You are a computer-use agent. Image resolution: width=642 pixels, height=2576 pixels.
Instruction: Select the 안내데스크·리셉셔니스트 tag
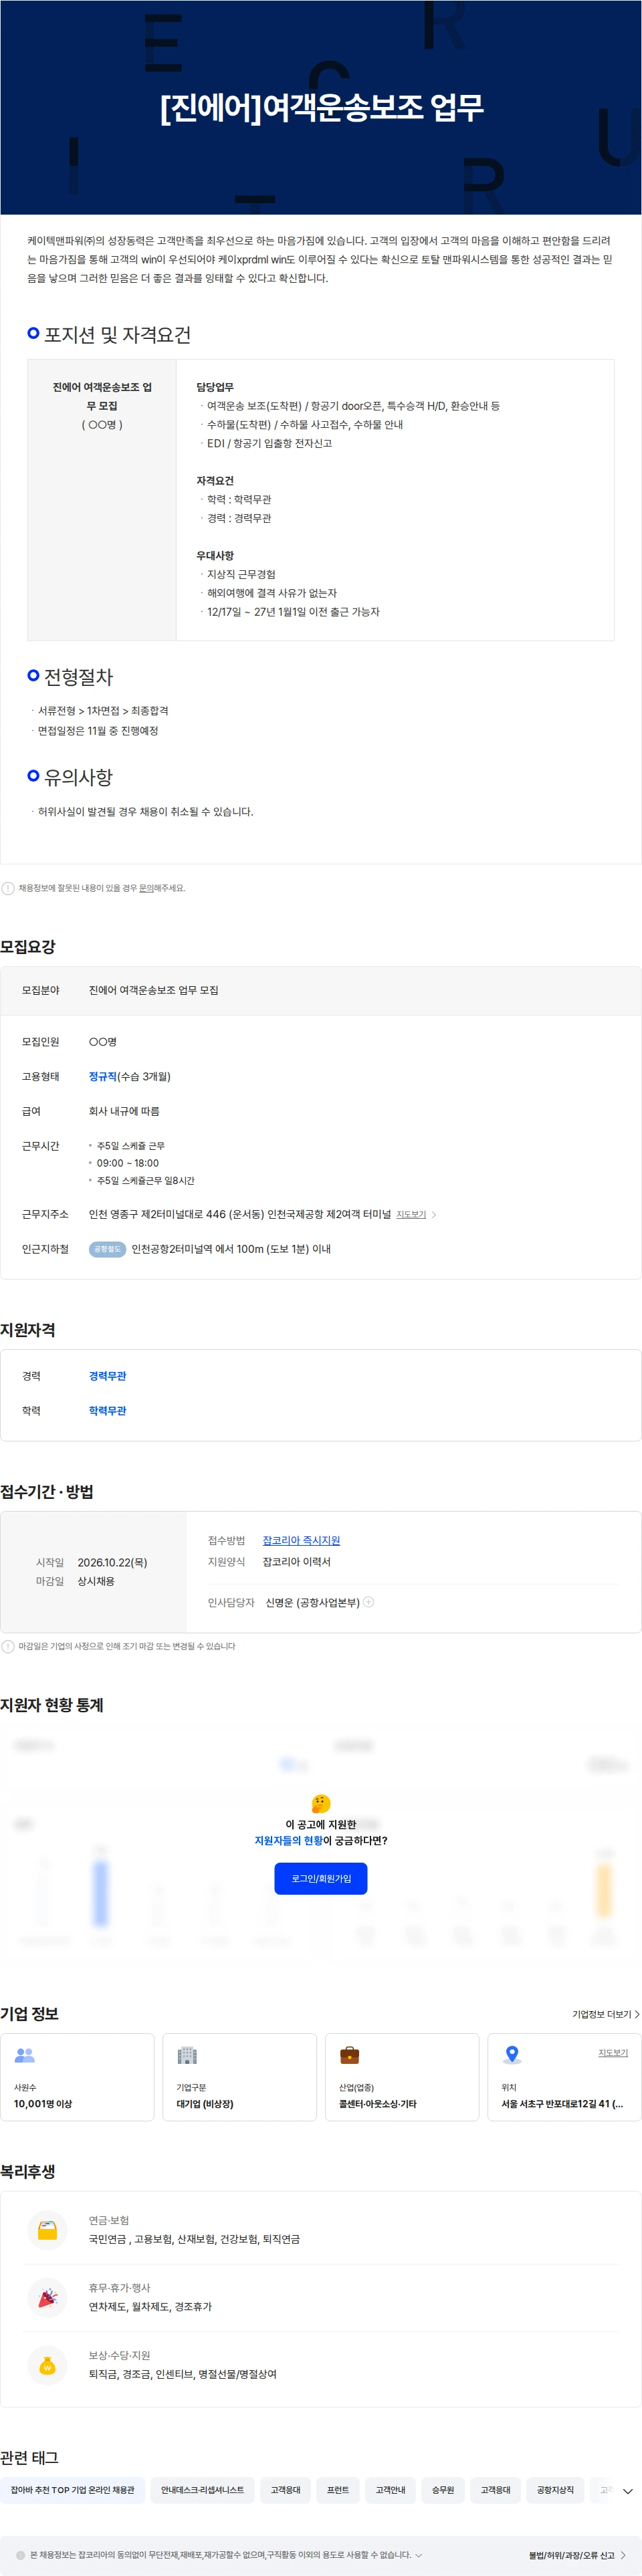pos(202,2490)
